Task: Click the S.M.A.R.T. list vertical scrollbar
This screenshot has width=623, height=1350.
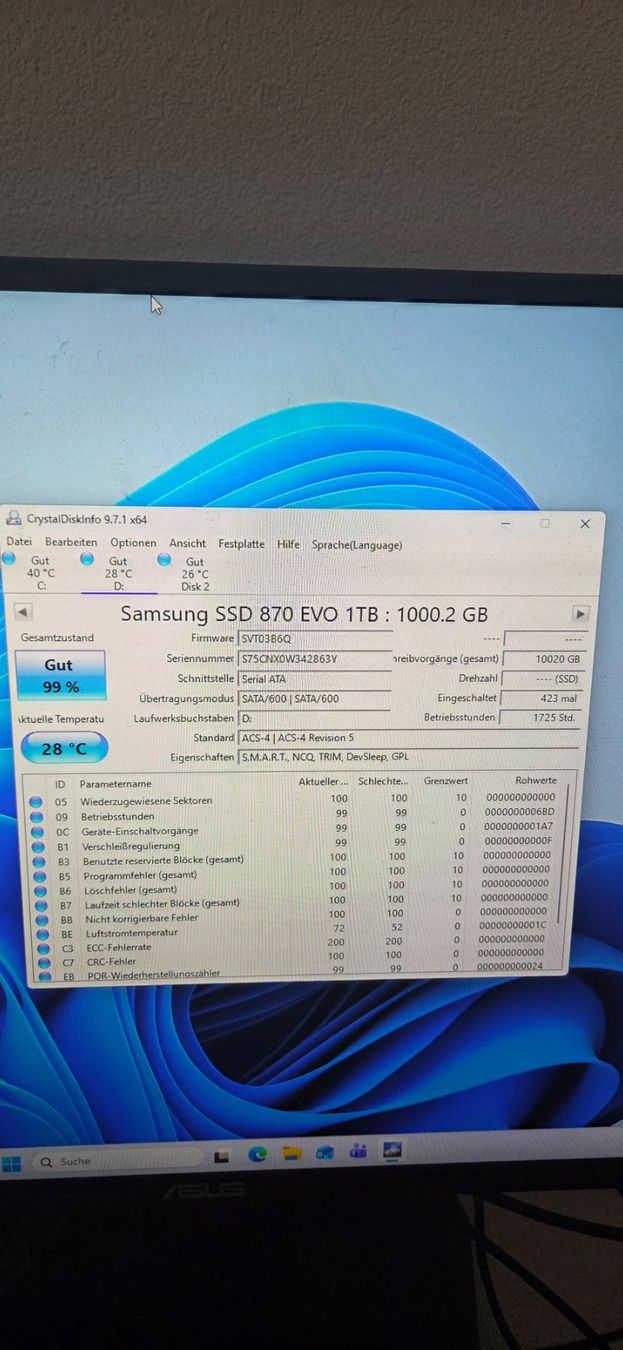Action: pos(564,856)
